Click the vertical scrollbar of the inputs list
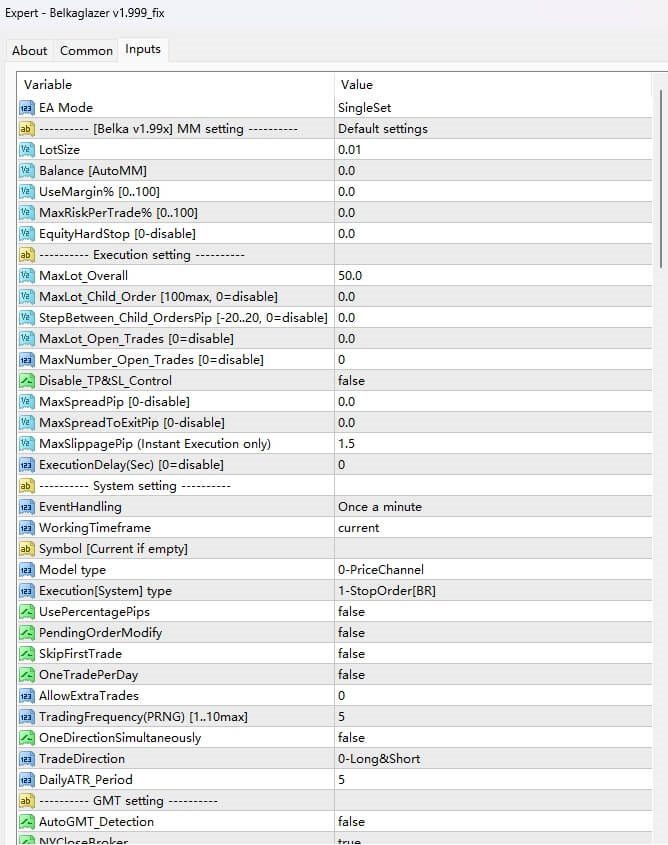The image size is (668, 845). point(659,180)
